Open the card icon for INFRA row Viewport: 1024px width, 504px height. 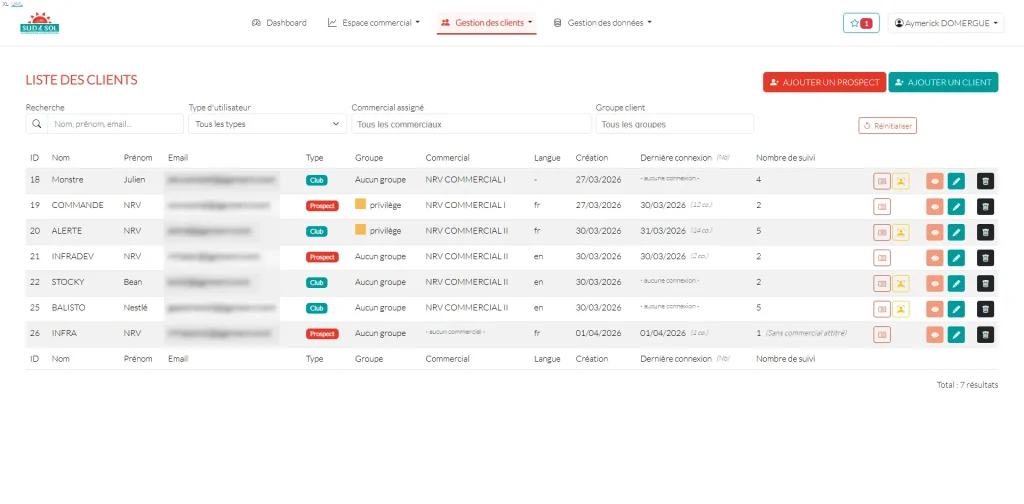coord(882,335)
